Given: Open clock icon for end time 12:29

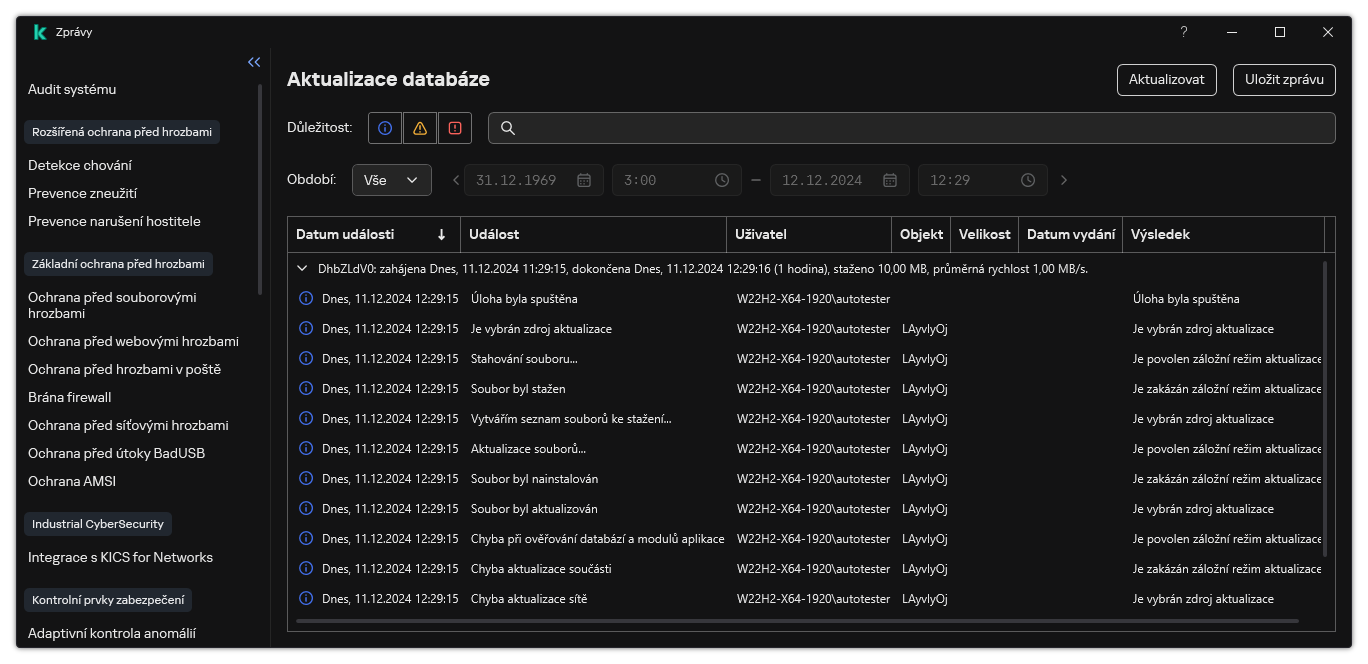Looking at the screenshot, I should coord(1028,180).
